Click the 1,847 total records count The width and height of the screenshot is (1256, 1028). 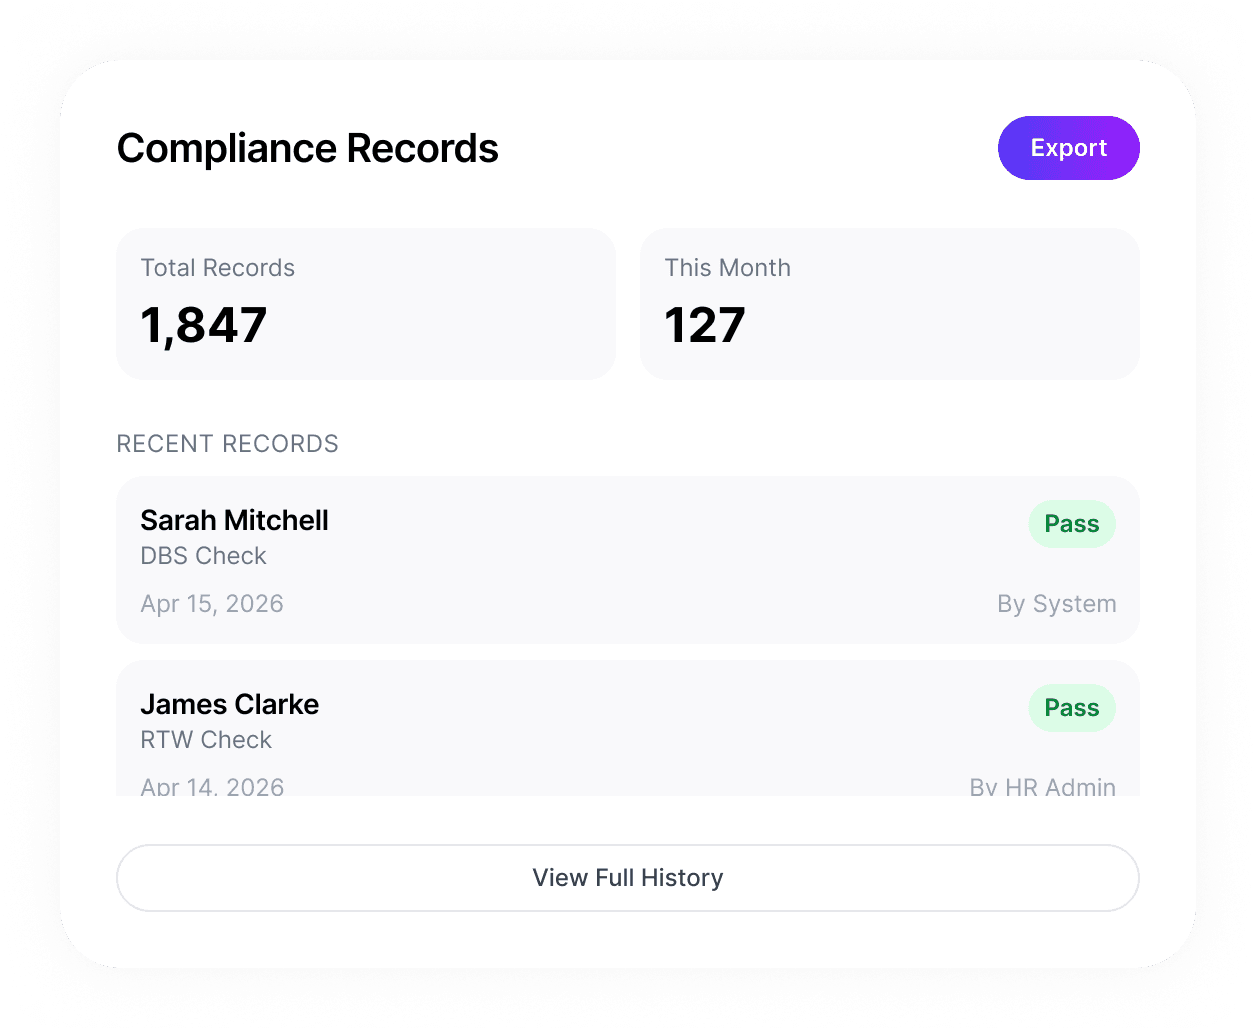pos(203,323)
